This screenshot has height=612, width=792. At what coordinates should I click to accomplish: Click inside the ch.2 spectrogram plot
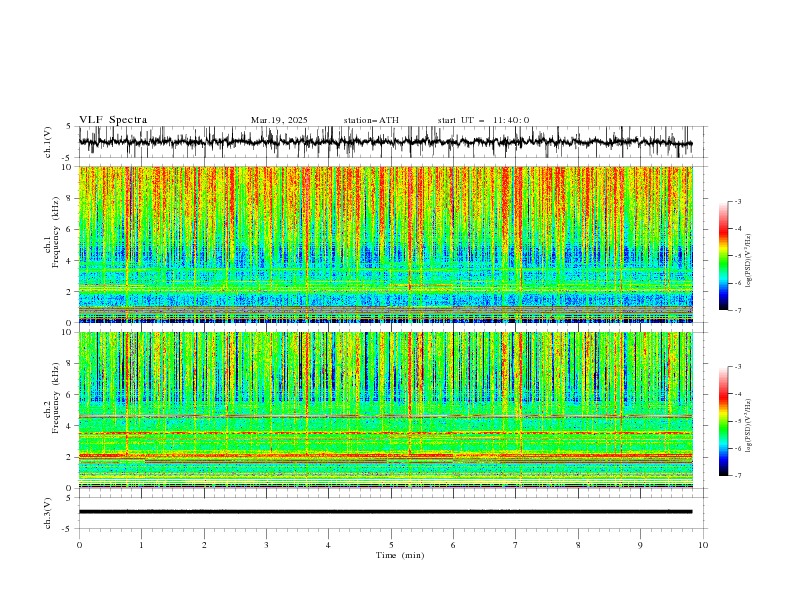coord(385,410)
